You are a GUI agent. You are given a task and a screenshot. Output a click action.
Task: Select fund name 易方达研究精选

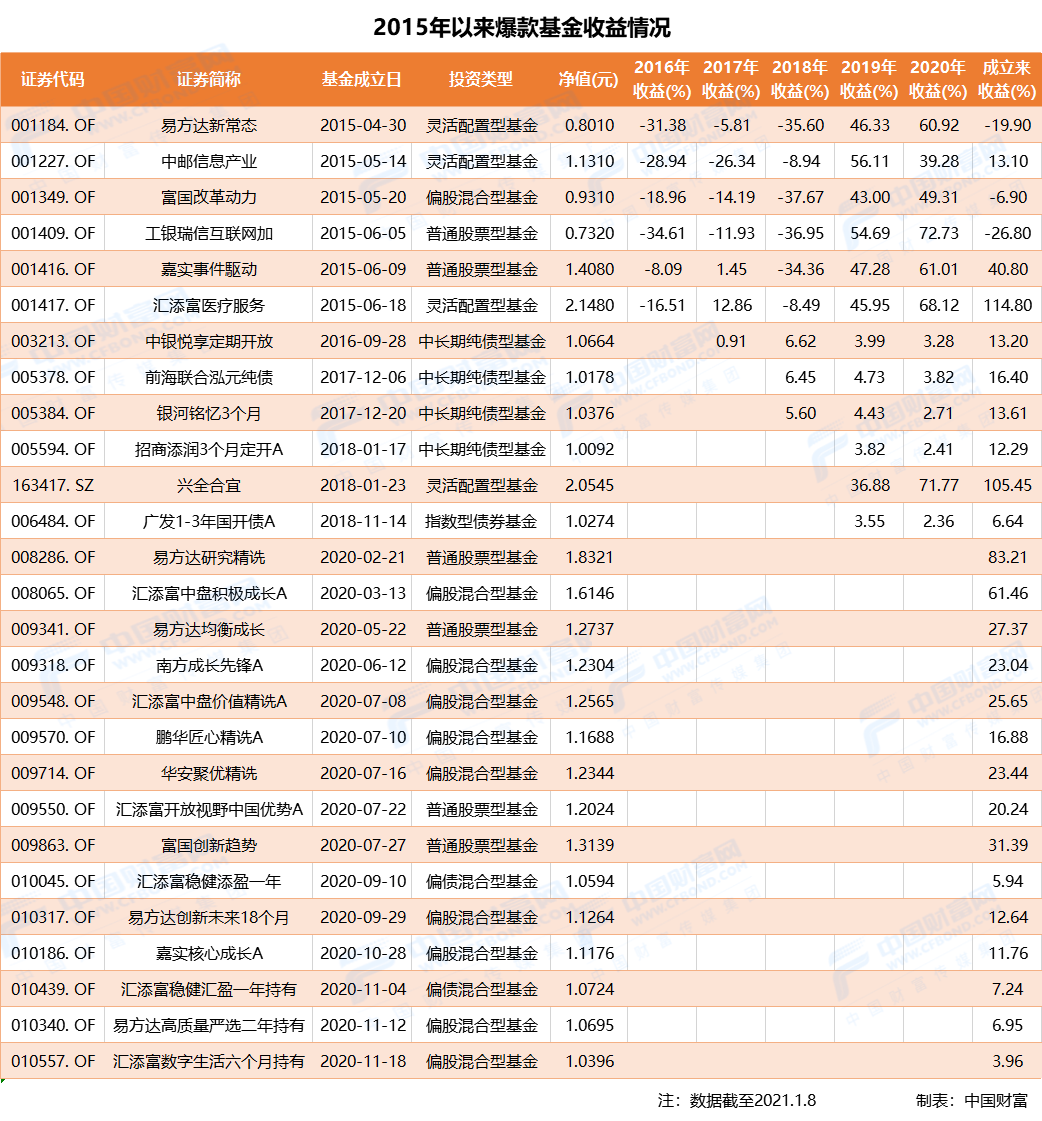tap(208, 557)
